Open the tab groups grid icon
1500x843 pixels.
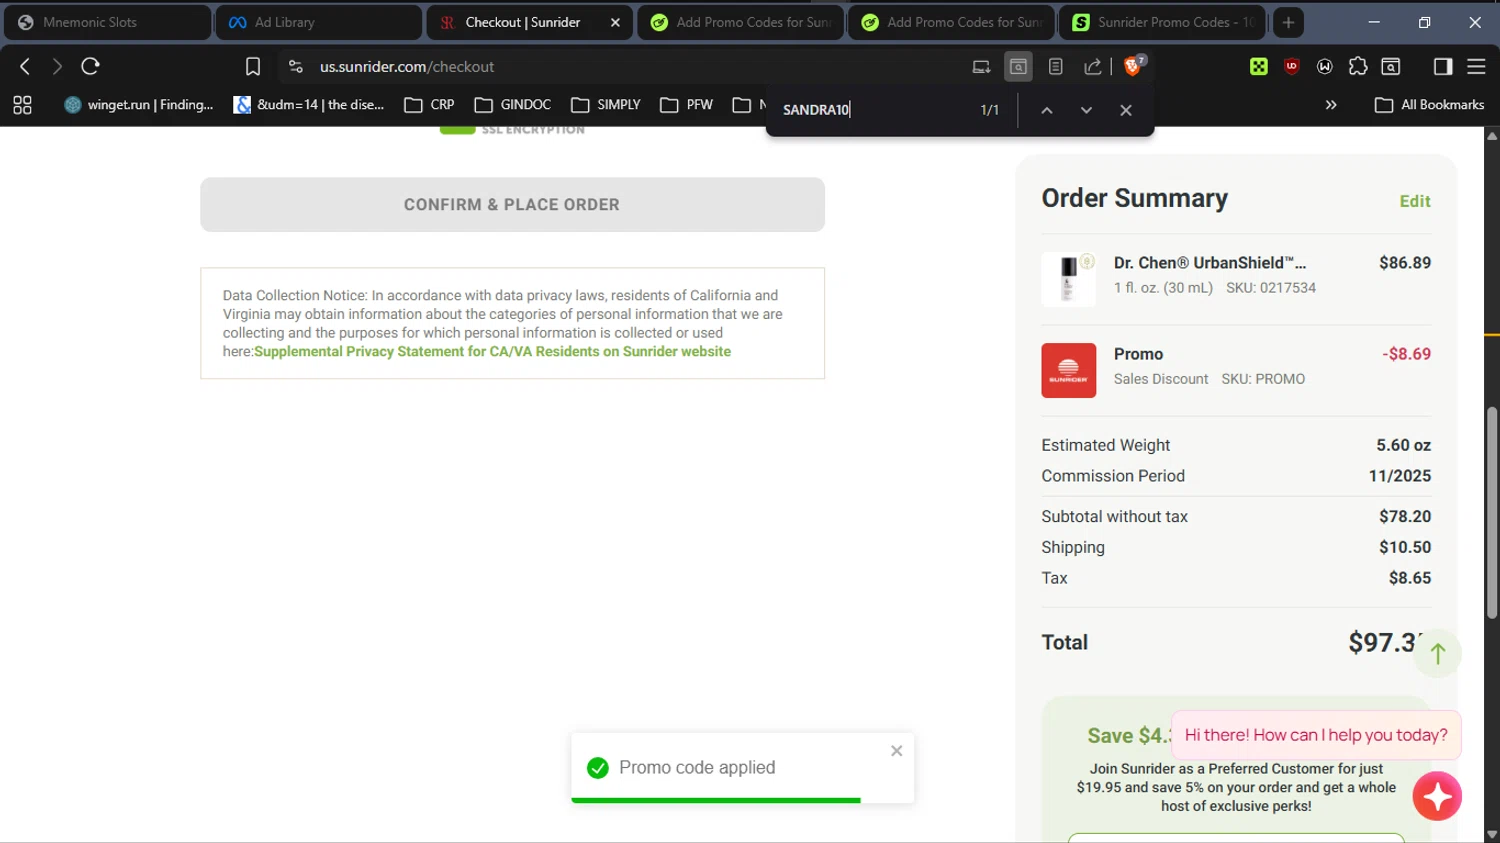[x=22, y=105]
